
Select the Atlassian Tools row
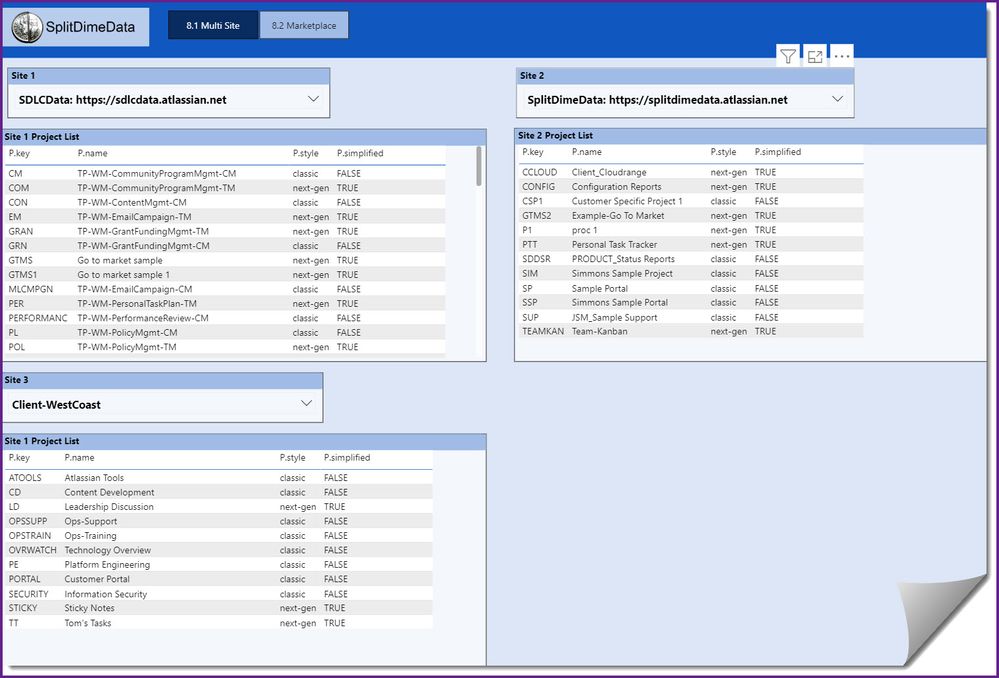point(219,478)
